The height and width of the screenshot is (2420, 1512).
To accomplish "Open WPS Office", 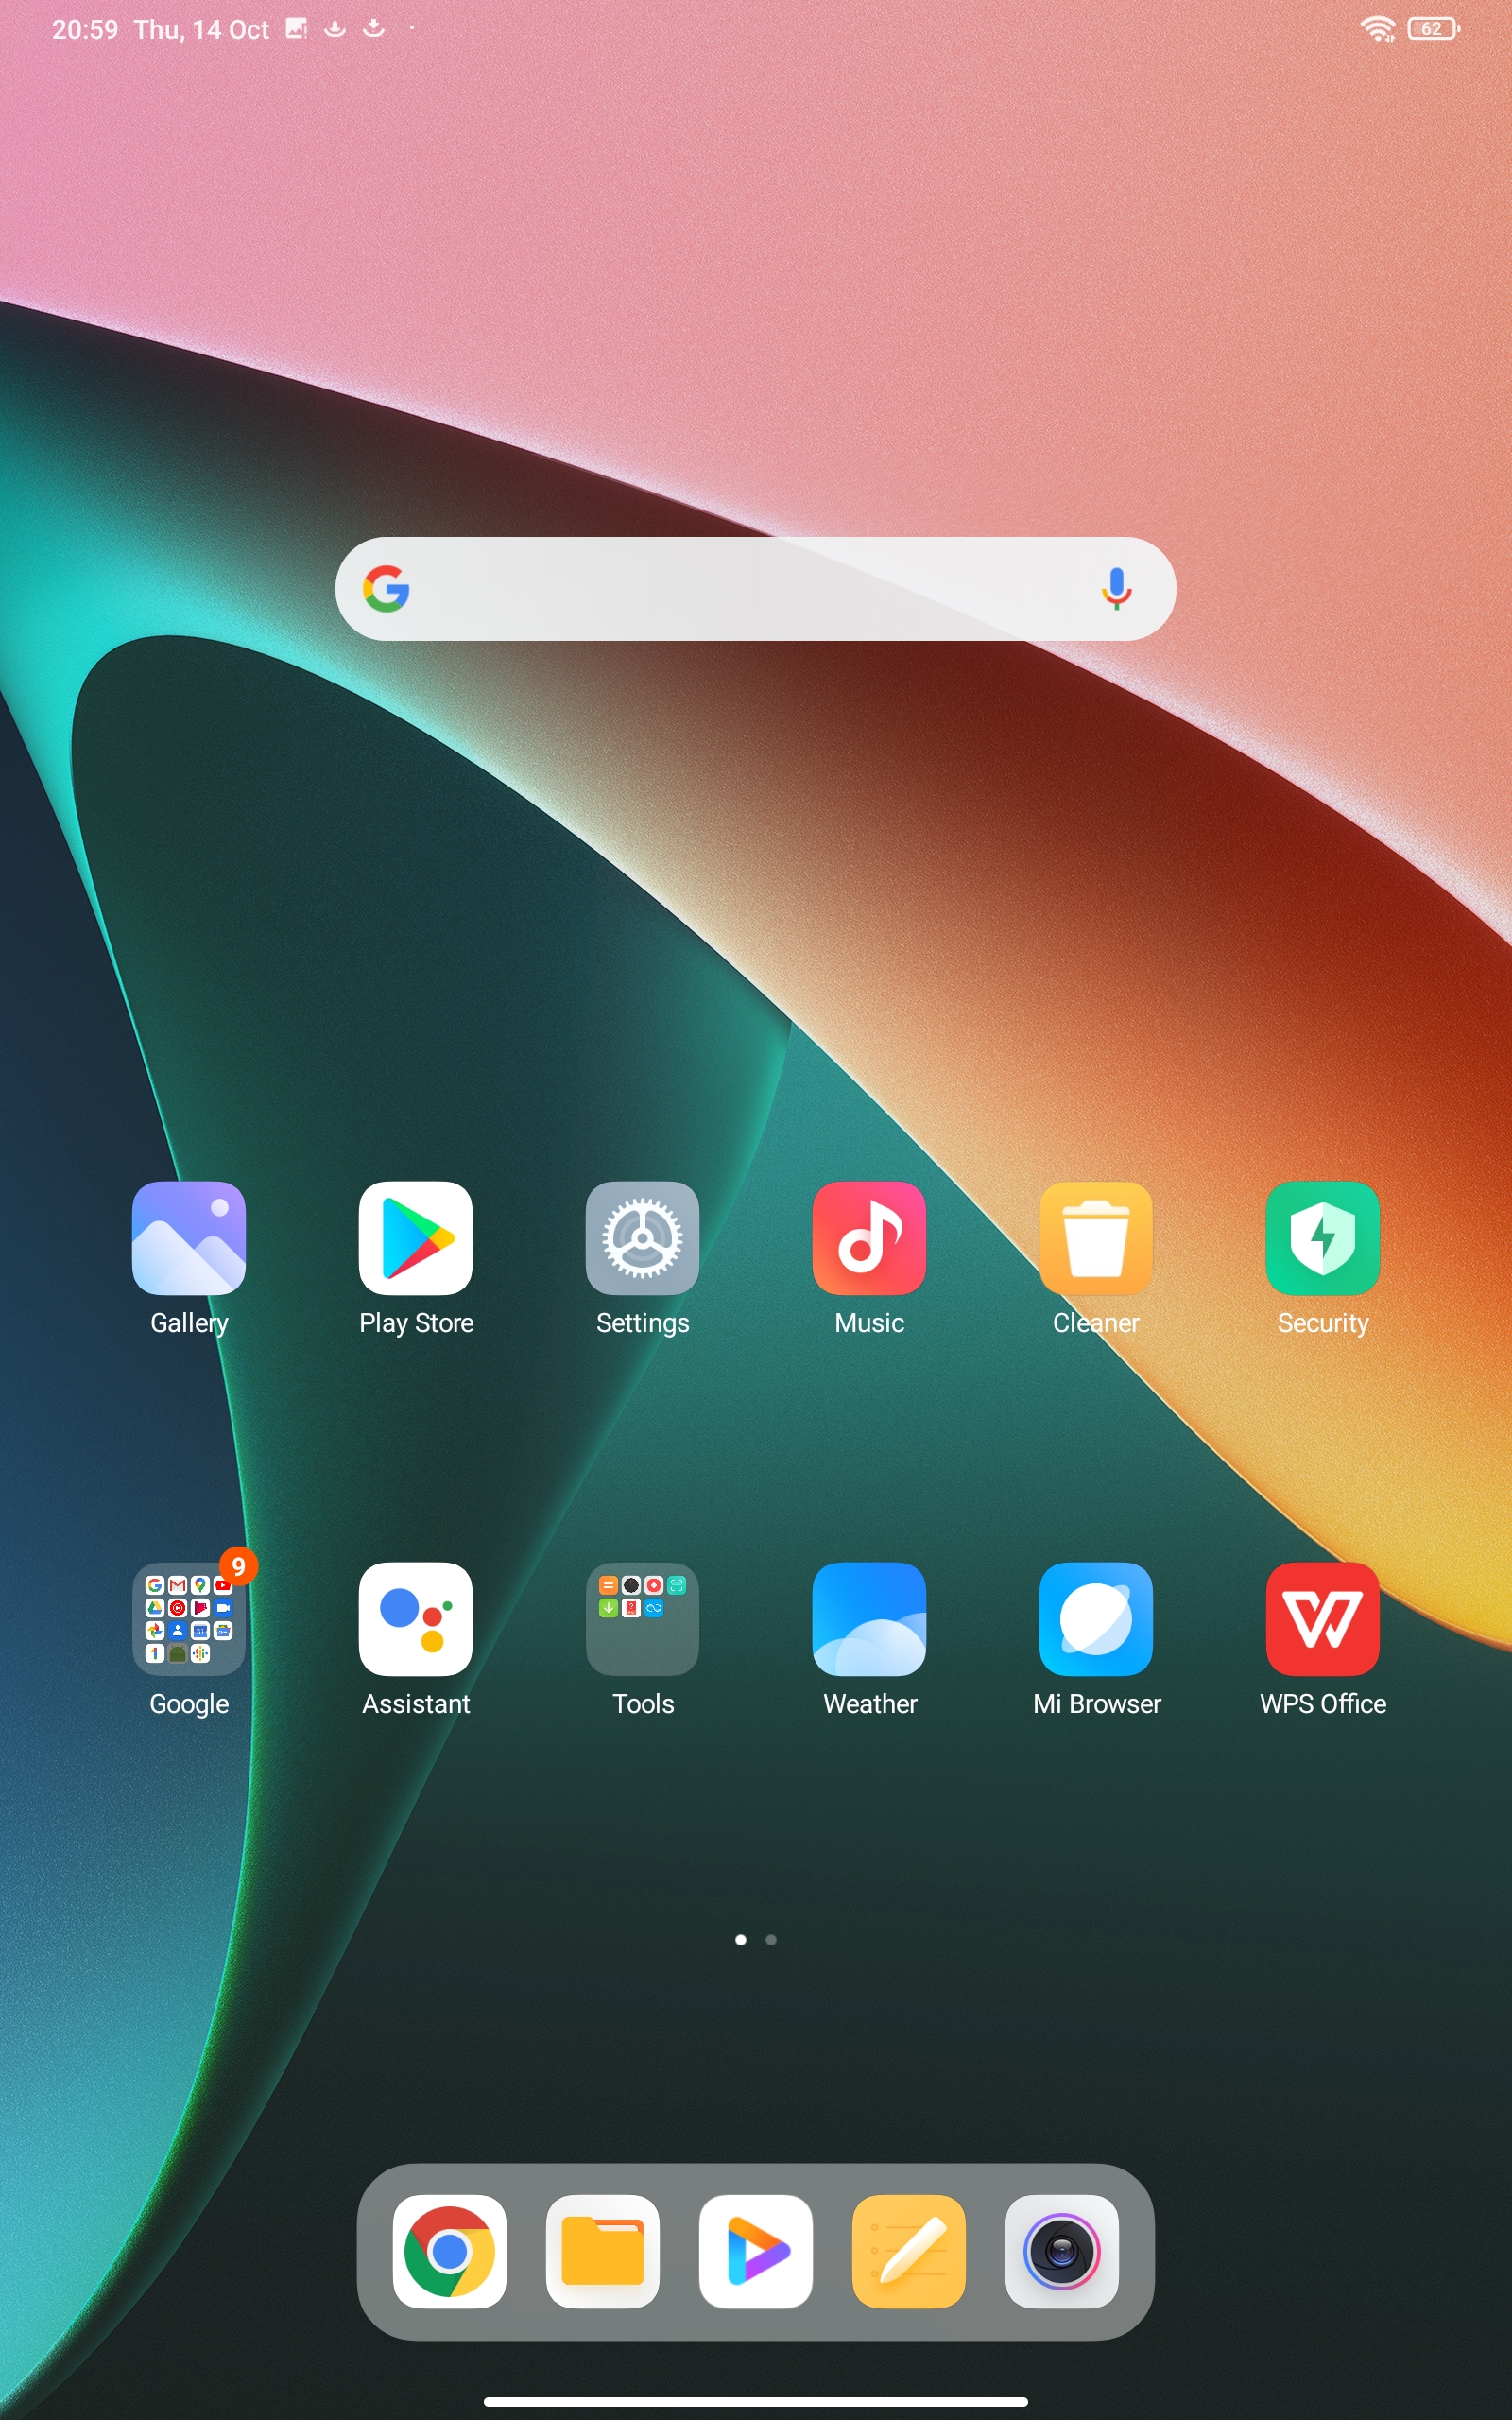I will pyautogui.click(x=1322, y=1619).
